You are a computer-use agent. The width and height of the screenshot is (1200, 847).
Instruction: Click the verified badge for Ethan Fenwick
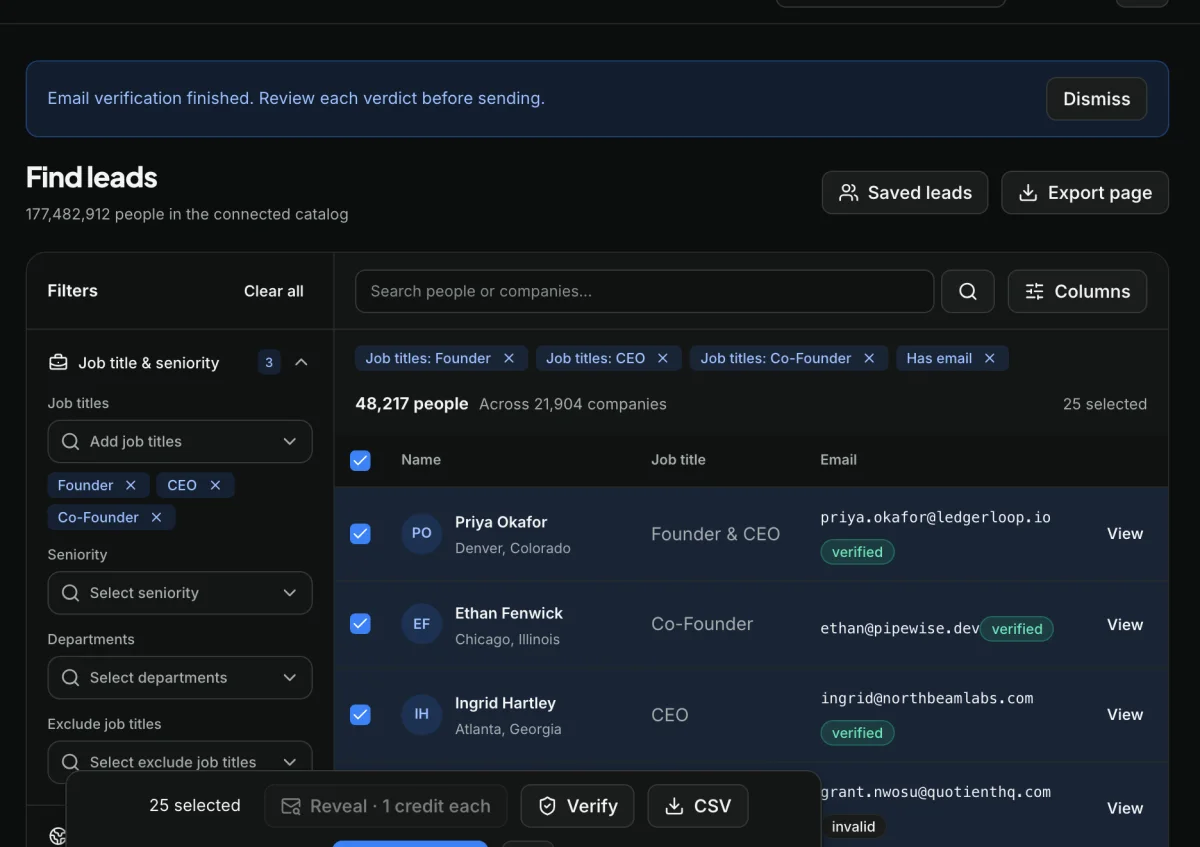[x=1017, y=629]
